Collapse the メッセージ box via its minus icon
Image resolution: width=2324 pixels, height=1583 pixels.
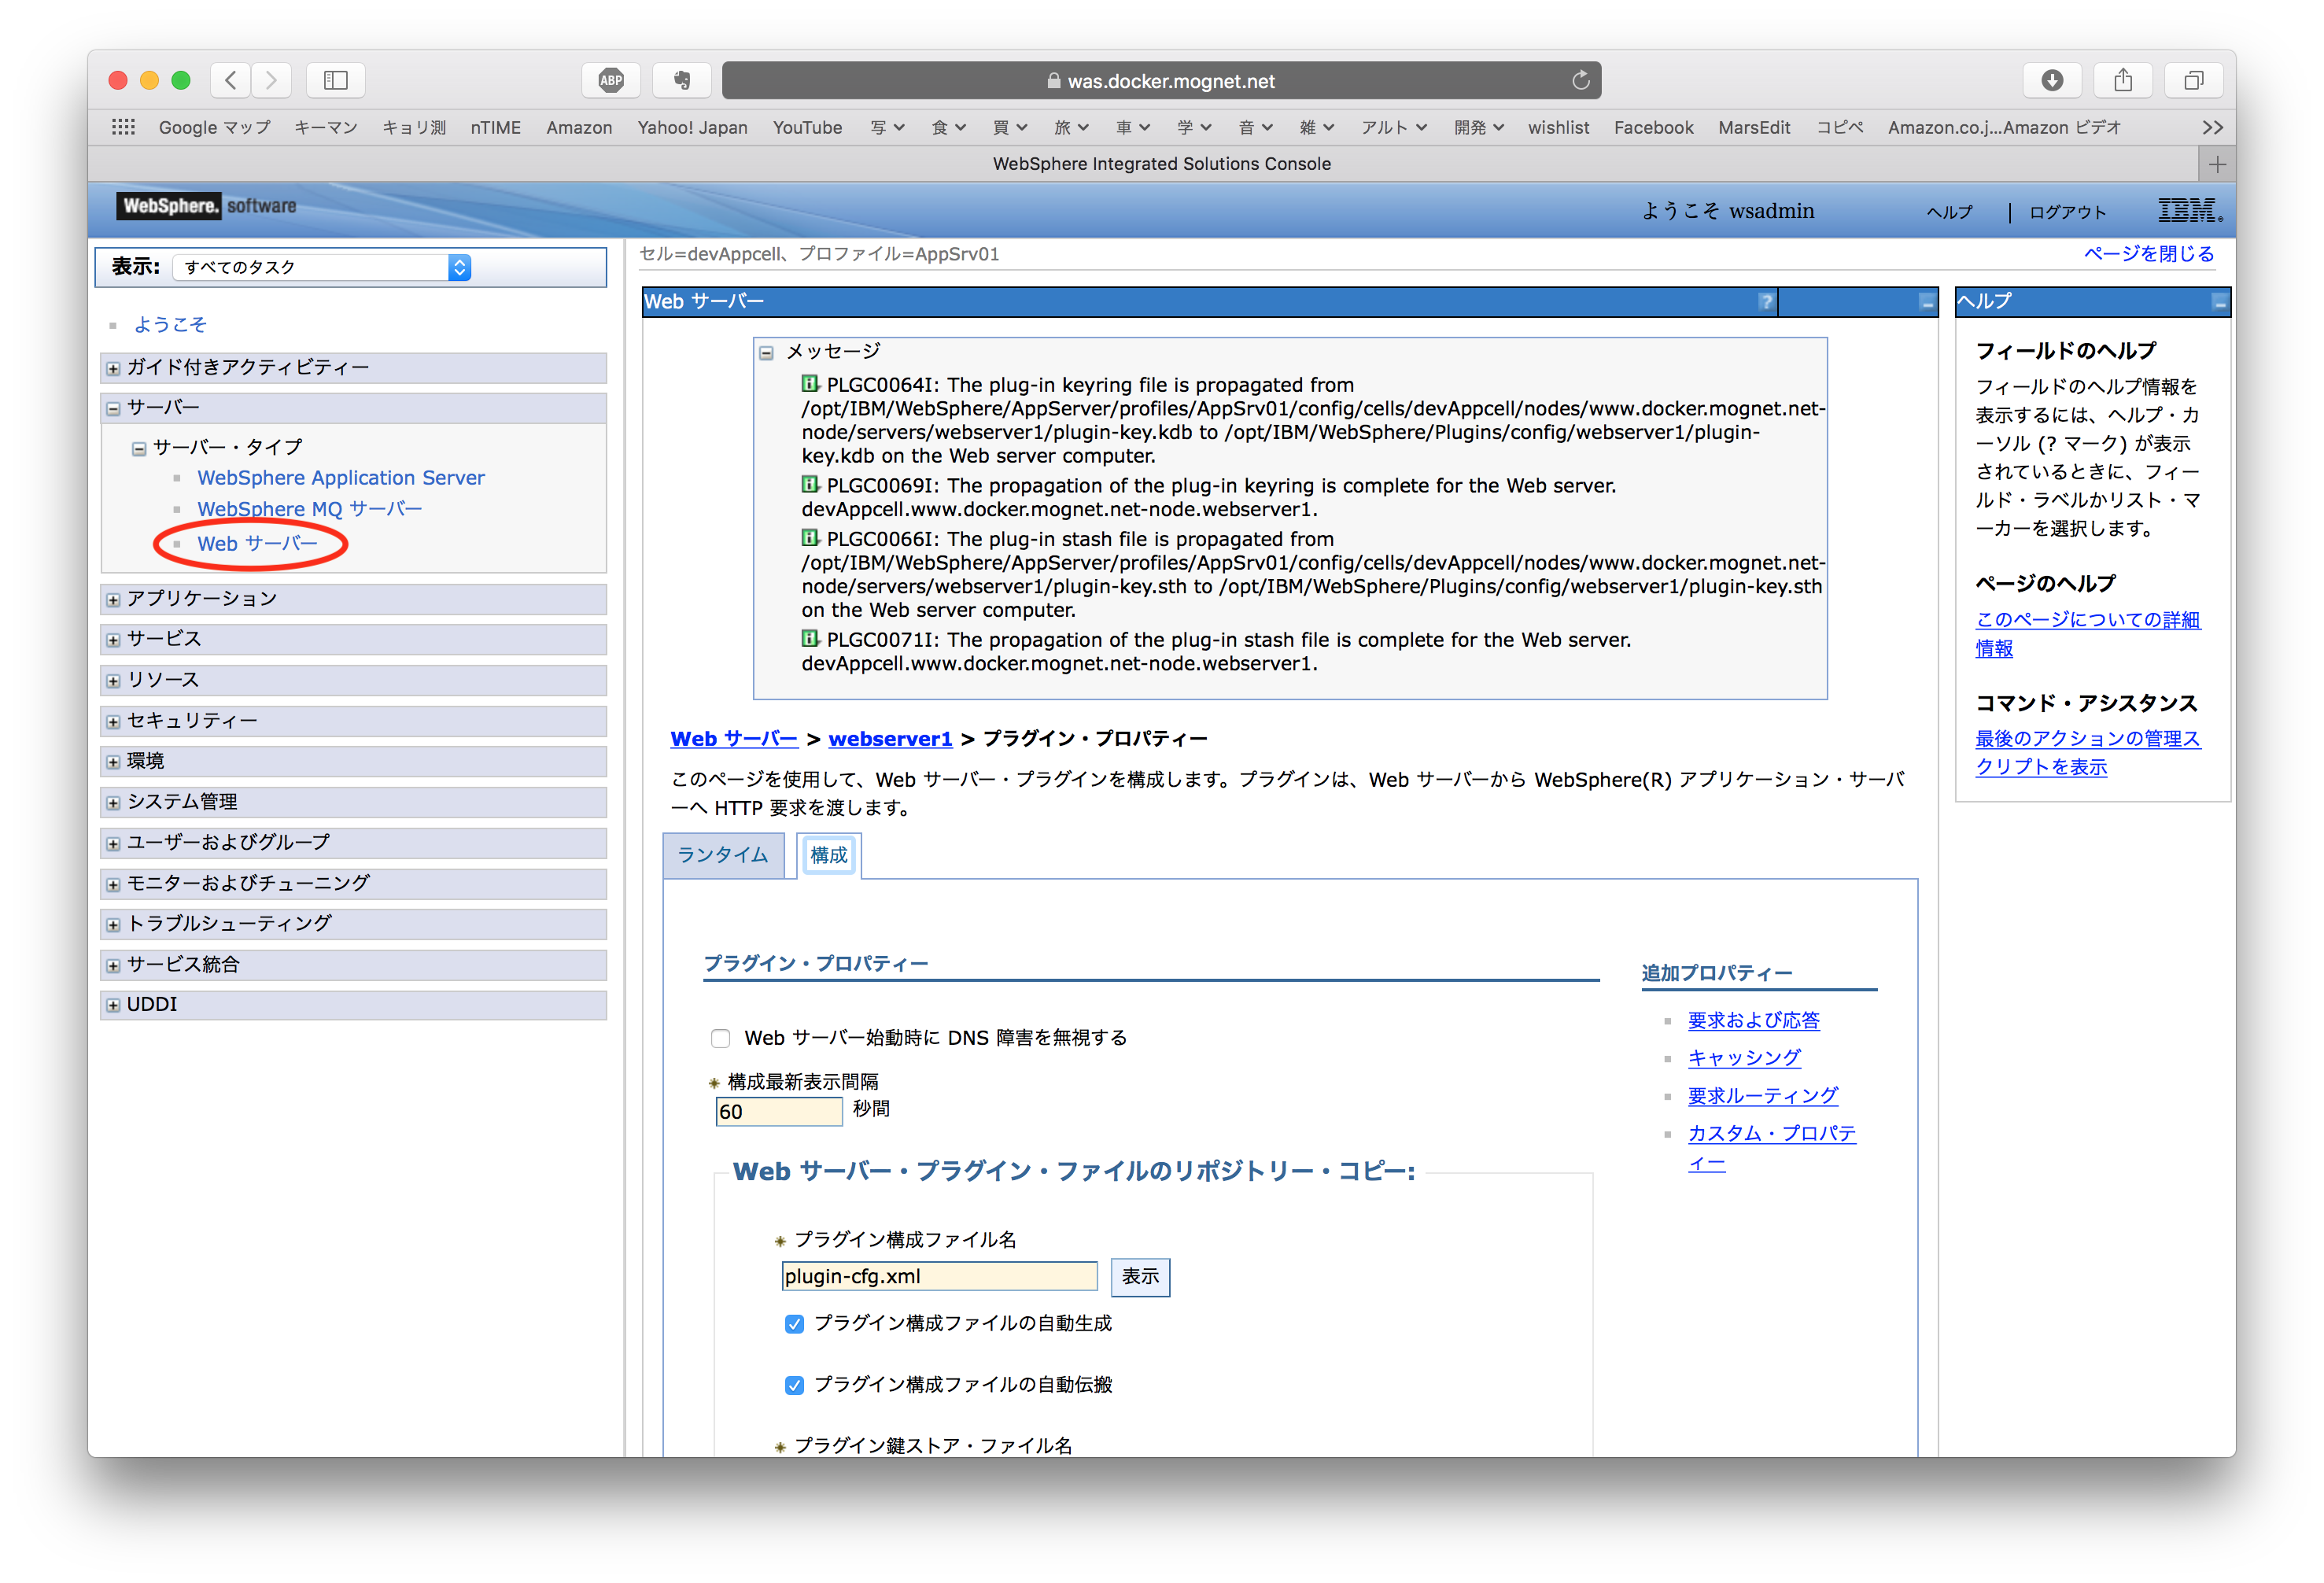[x=765, y=352]
